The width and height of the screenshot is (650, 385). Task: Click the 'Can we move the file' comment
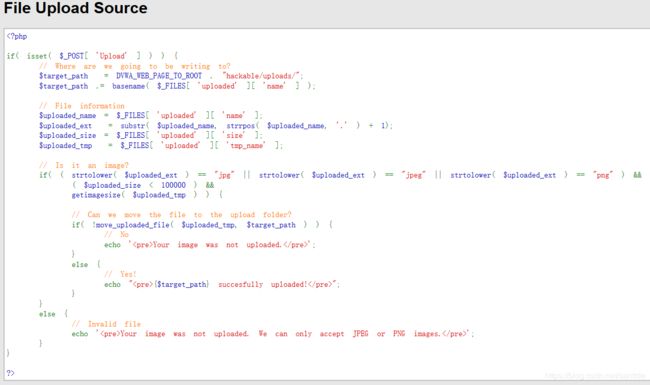coord(182,215)
